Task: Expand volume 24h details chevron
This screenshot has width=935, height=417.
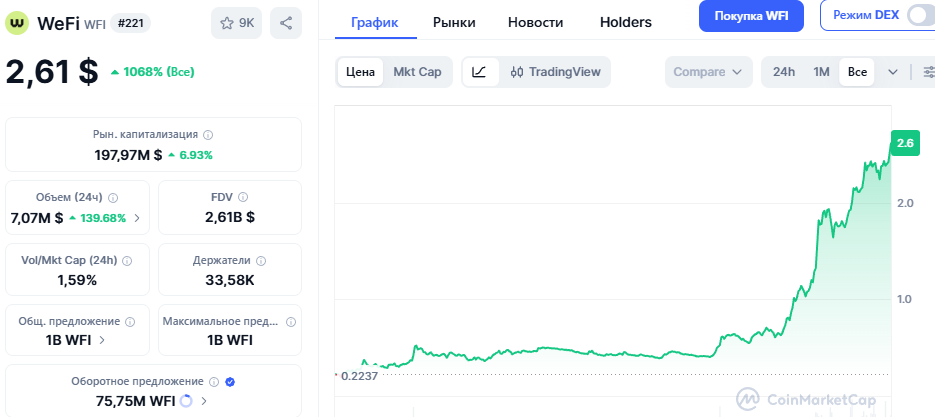Action: click(137, 218)
